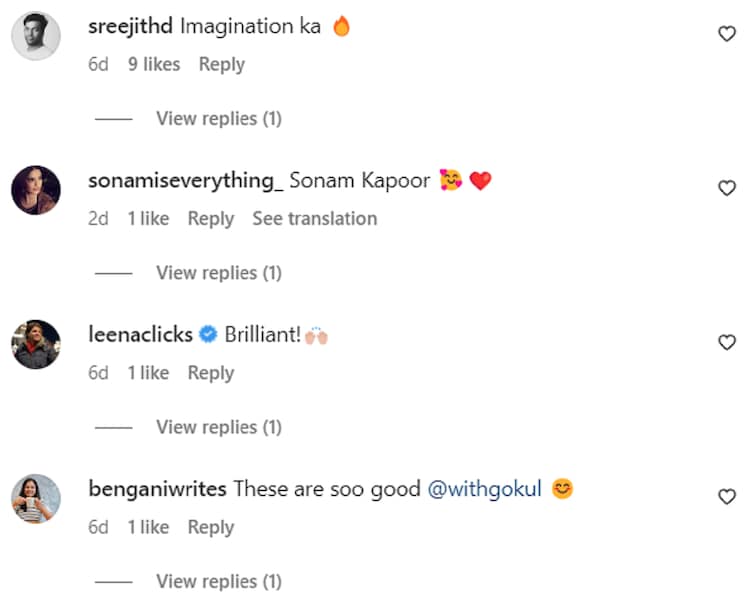Like sonamiseverything_'s comment with the heart

[727, 188]
